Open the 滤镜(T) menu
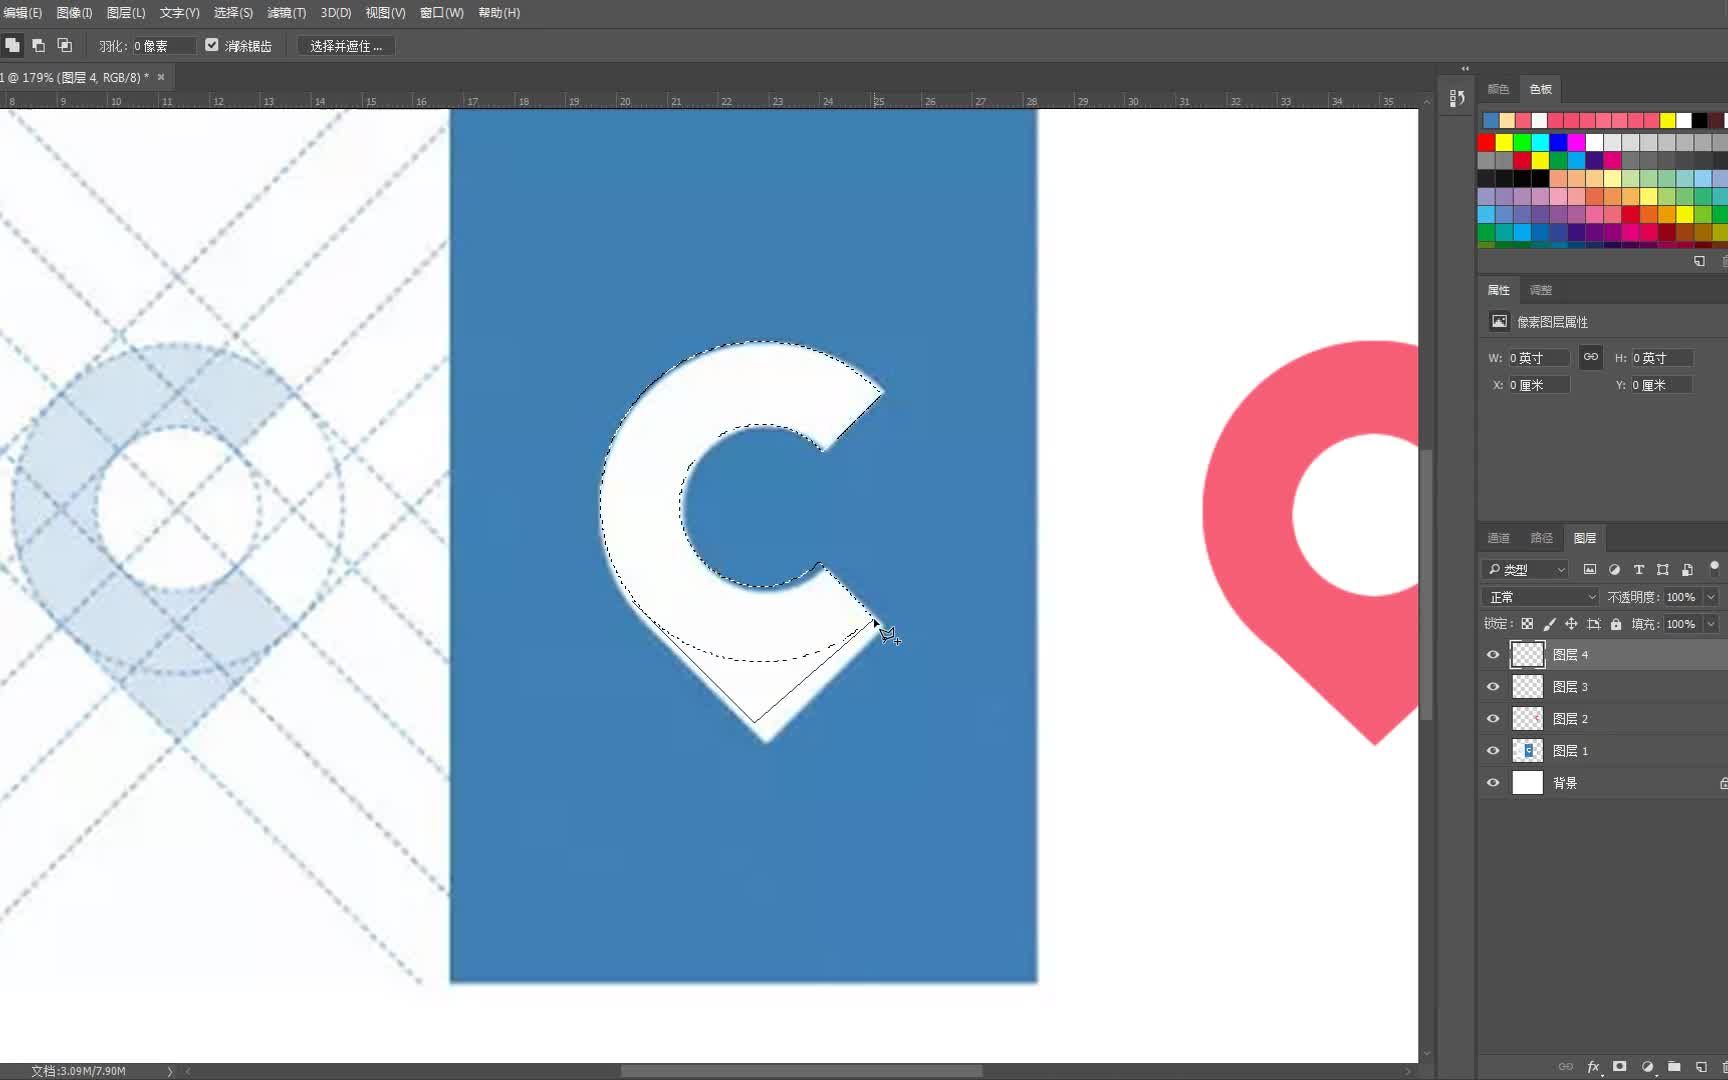 (x=287, y=13)
